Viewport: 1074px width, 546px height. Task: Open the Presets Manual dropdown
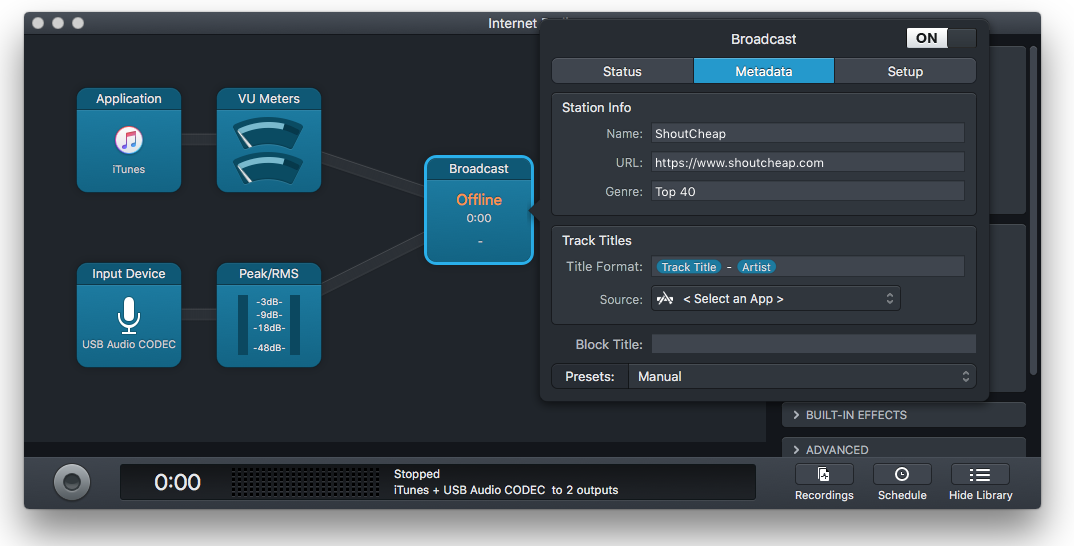tap(801, 376)
